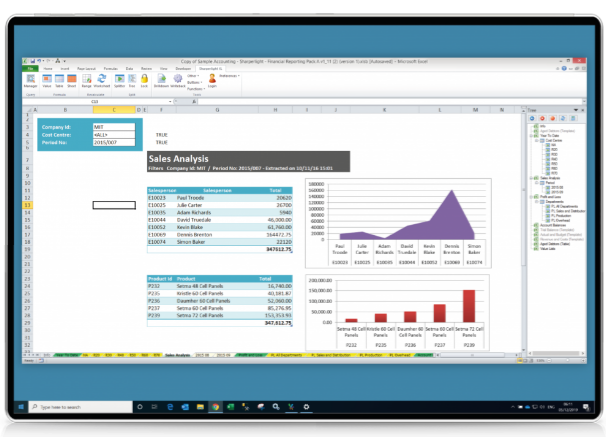
Task: Click the Lock ribbon icon
Action: pyautogui.click(x=144, y=81)
